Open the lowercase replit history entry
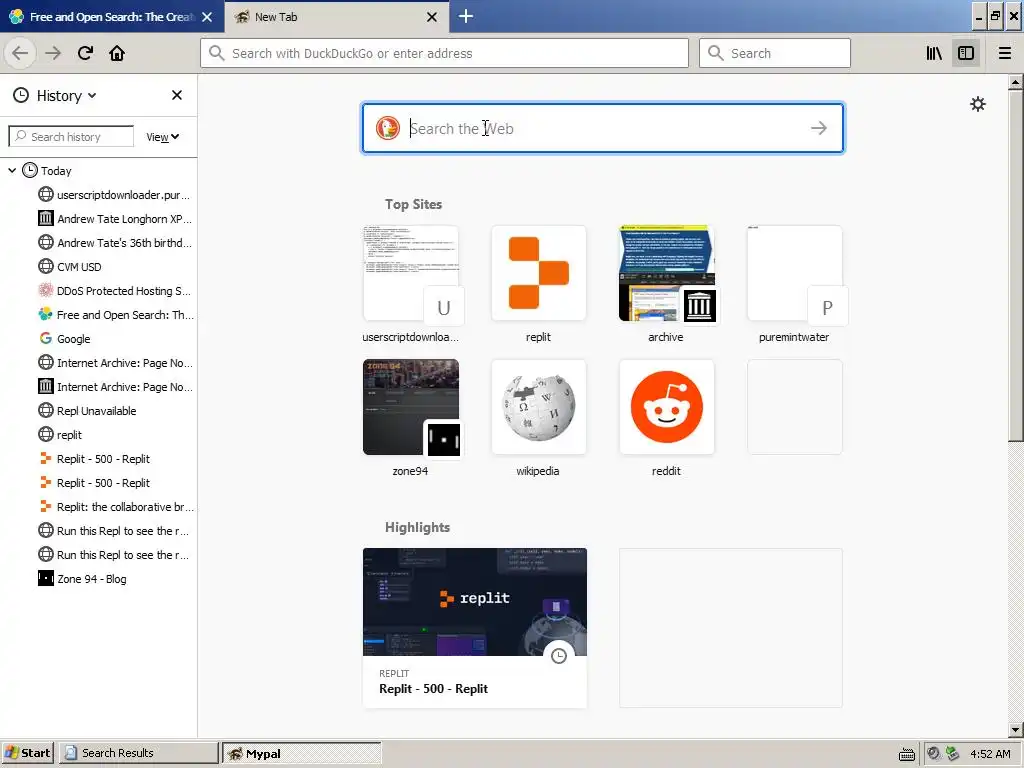The height and width of the screenshot is (768, 1024). 60,435
